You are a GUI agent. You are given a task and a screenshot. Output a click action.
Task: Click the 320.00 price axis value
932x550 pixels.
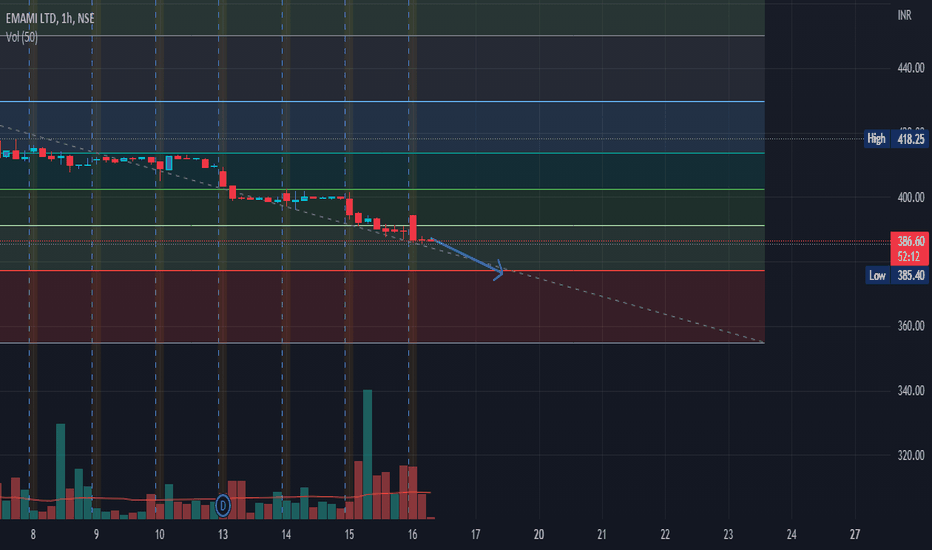point(911,455)
